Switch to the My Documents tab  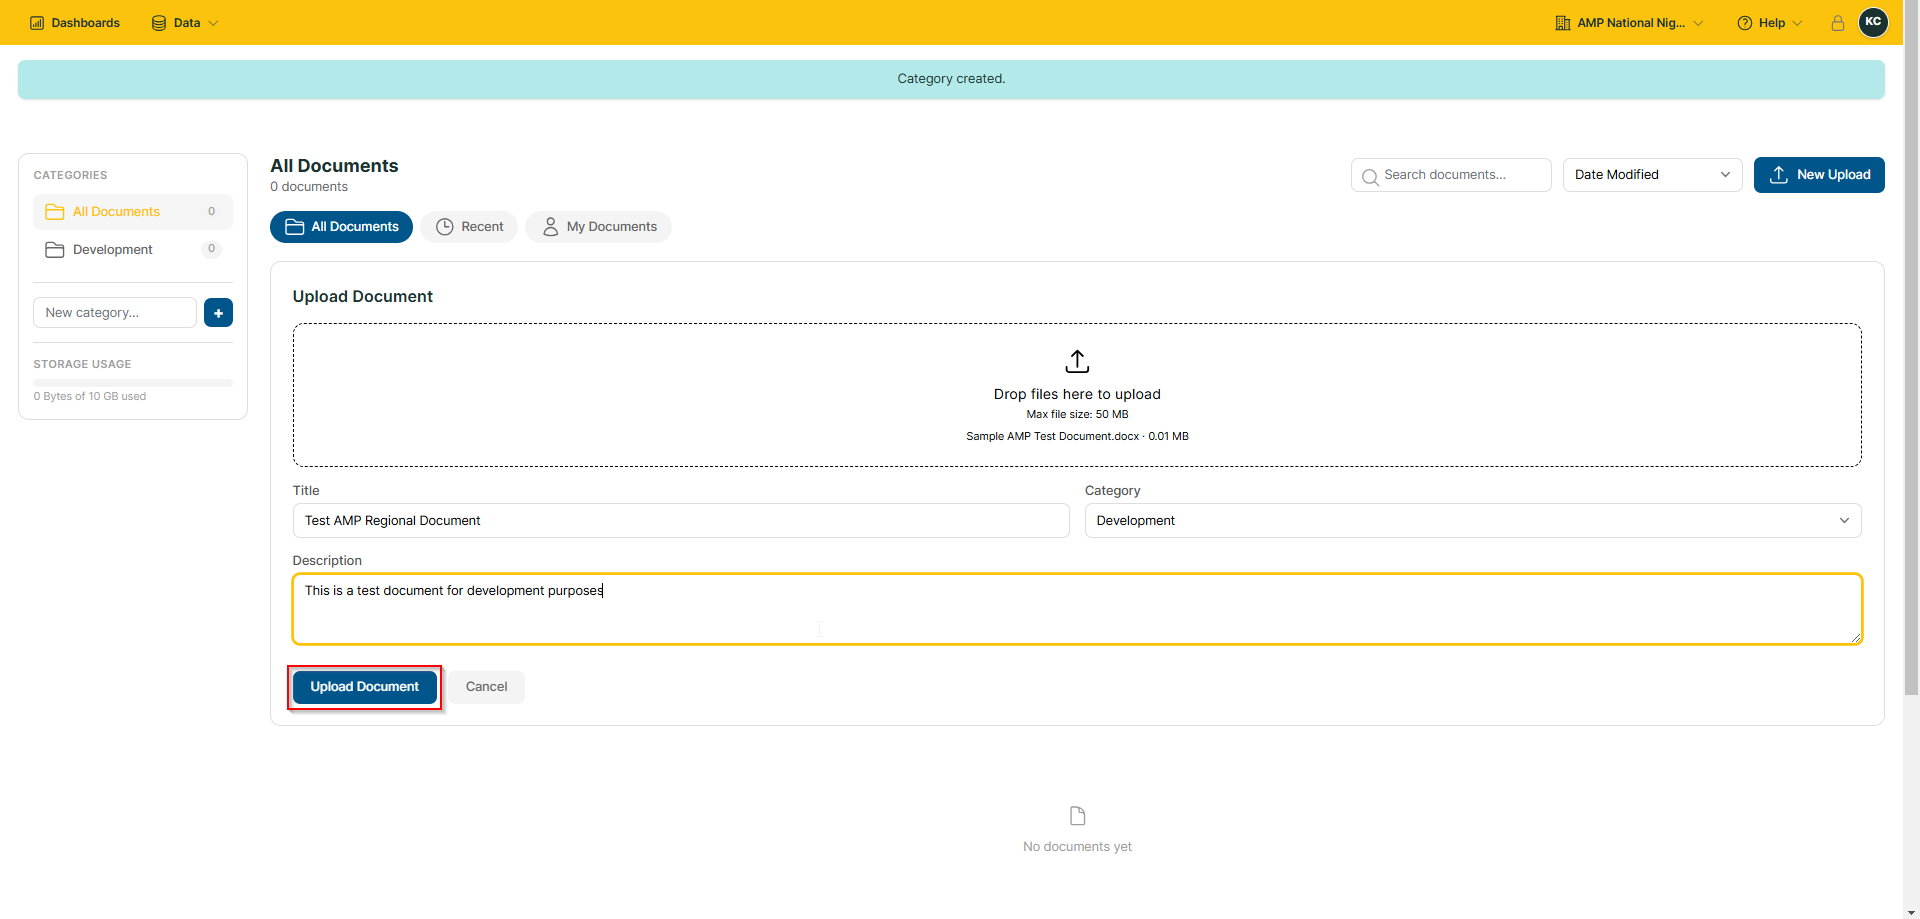tap(599, 227)
